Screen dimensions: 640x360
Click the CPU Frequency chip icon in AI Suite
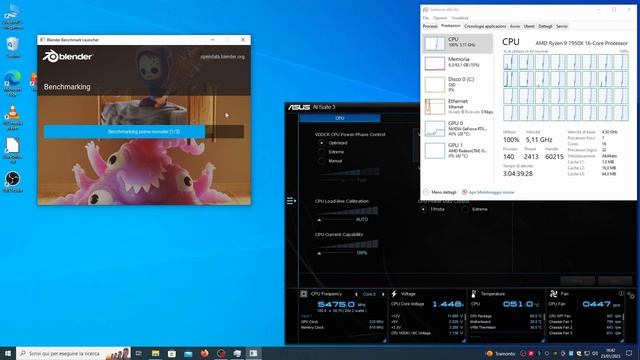pyautogui.click(x=304, y=294)
